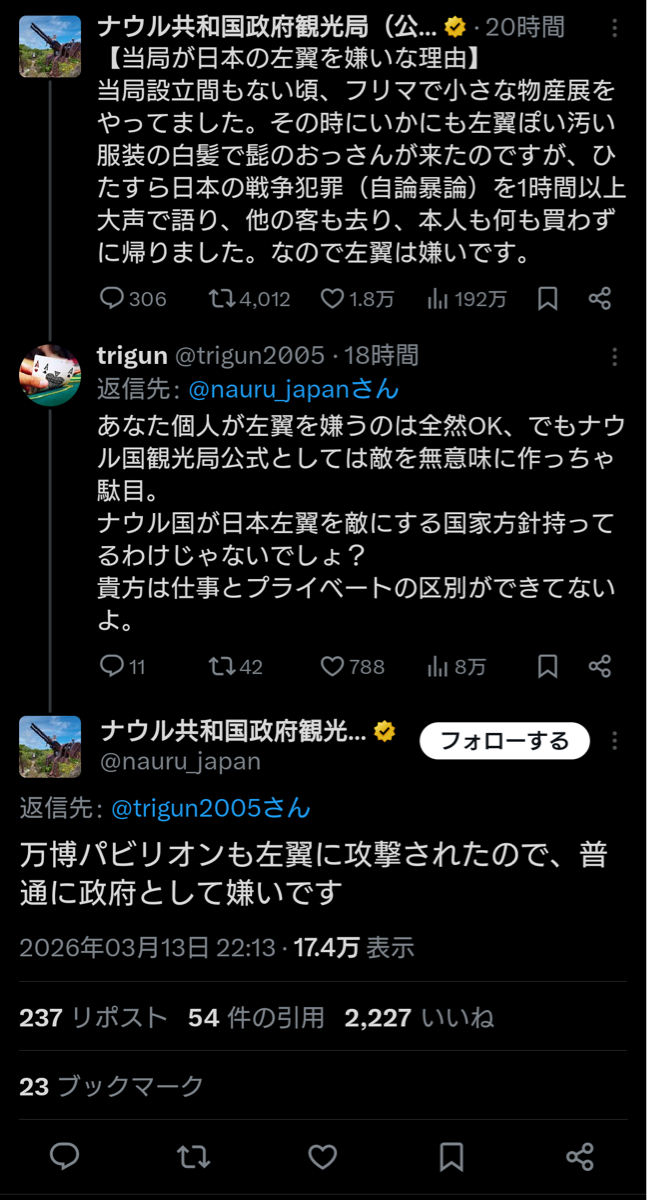This screenshot has width=647, height=1200.
Task: Share the first Nauru tourism tweet
Action: [600, 298]
